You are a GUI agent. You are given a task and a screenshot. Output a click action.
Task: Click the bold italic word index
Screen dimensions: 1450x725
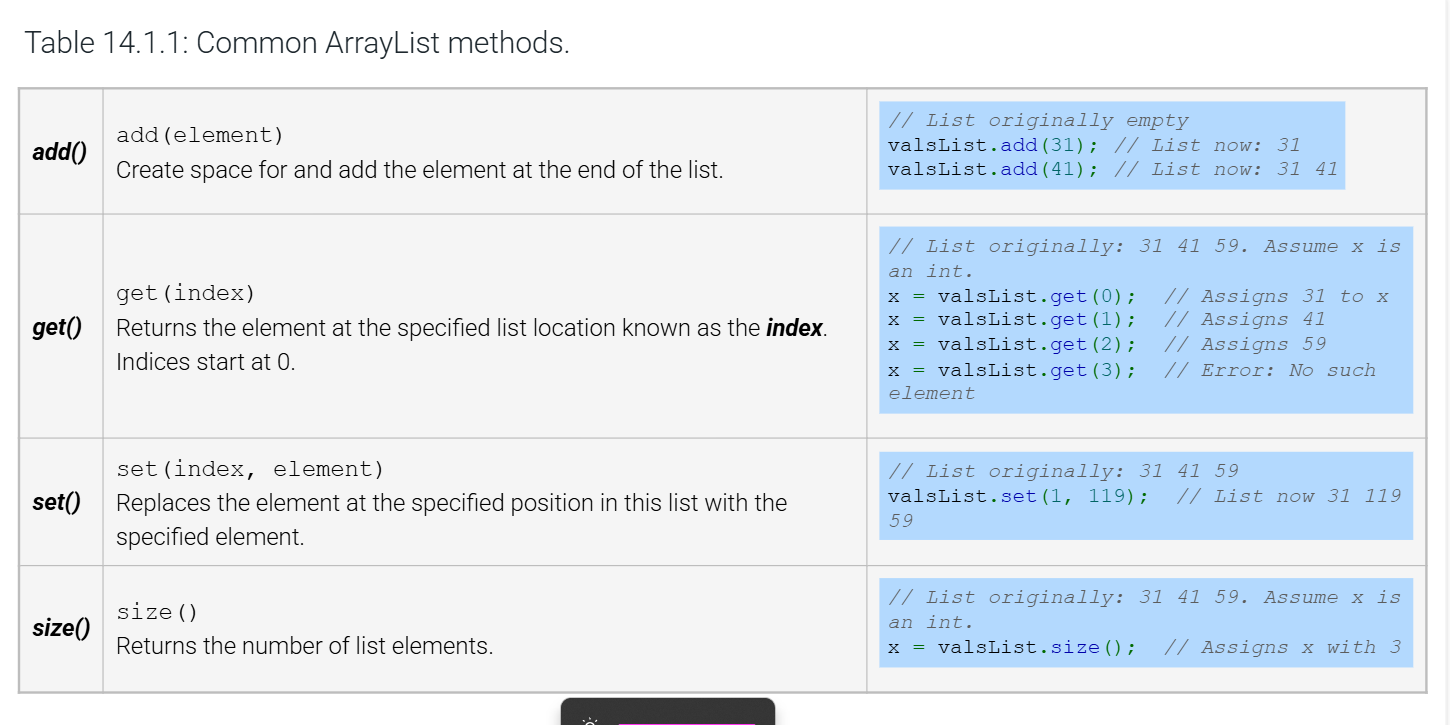click(794, 328)
